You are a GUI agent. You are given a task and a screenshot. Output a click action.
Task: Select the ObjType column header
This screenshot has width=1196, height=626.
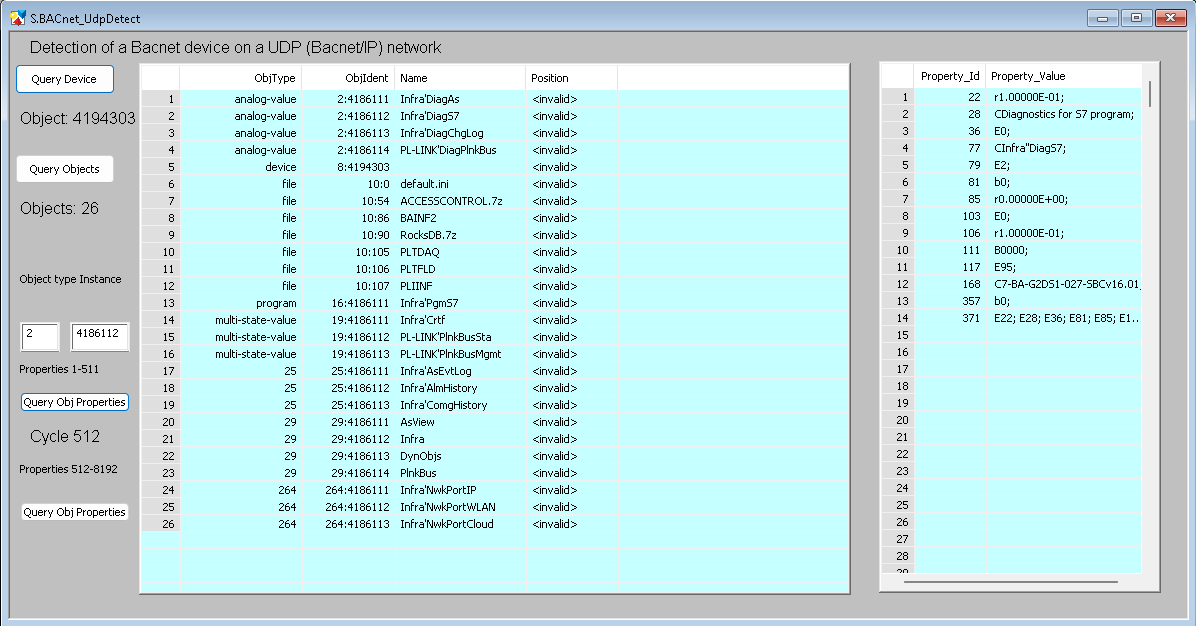[x=241, y=78]
